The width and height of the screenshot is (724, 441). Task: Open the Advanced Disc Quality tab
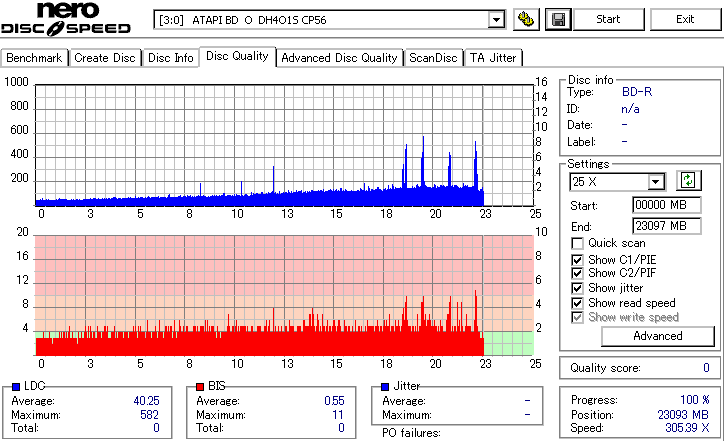pos(339,58)
